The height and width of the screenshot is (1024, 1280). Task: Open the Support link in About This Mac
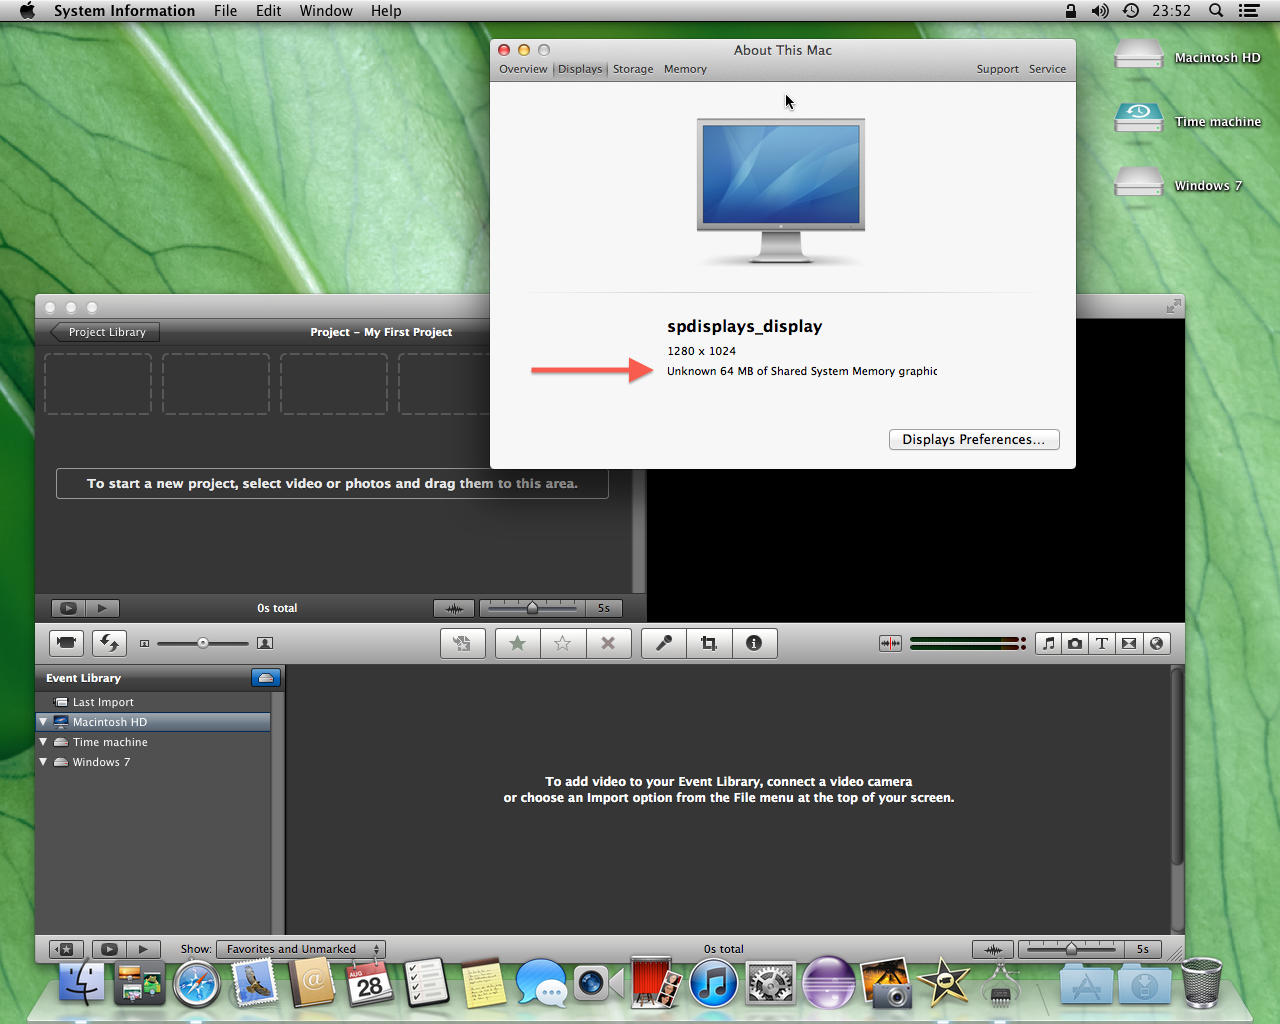tap(998, 69)
